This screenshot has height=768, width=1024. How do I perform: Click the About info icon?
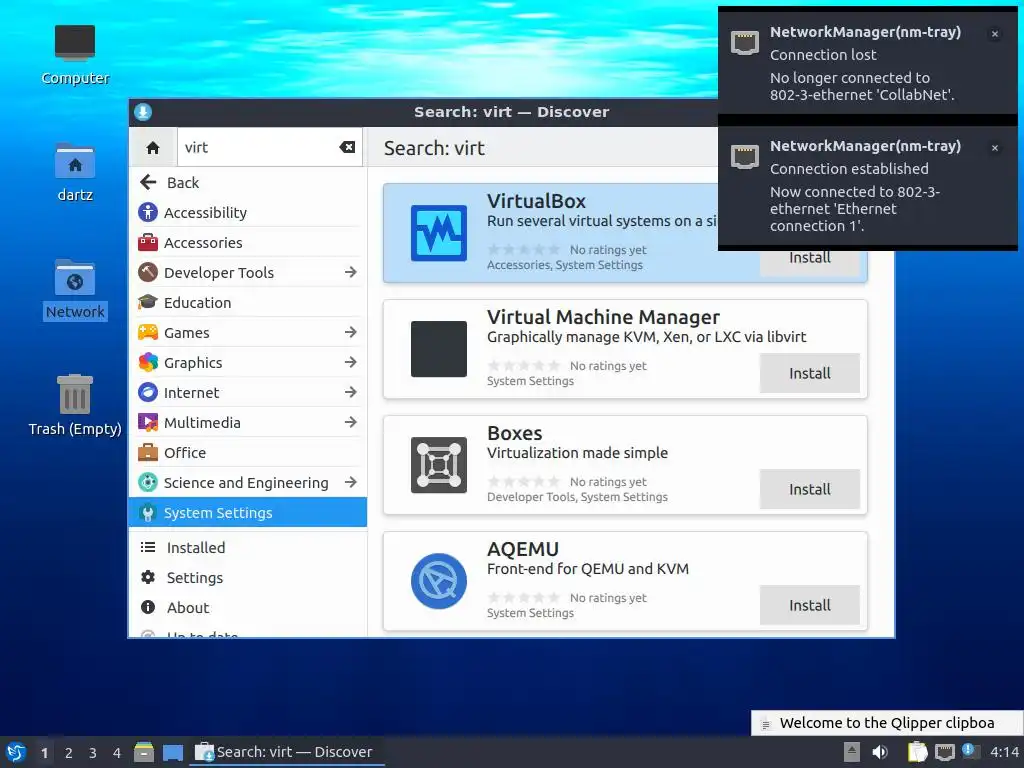[148, 607]
